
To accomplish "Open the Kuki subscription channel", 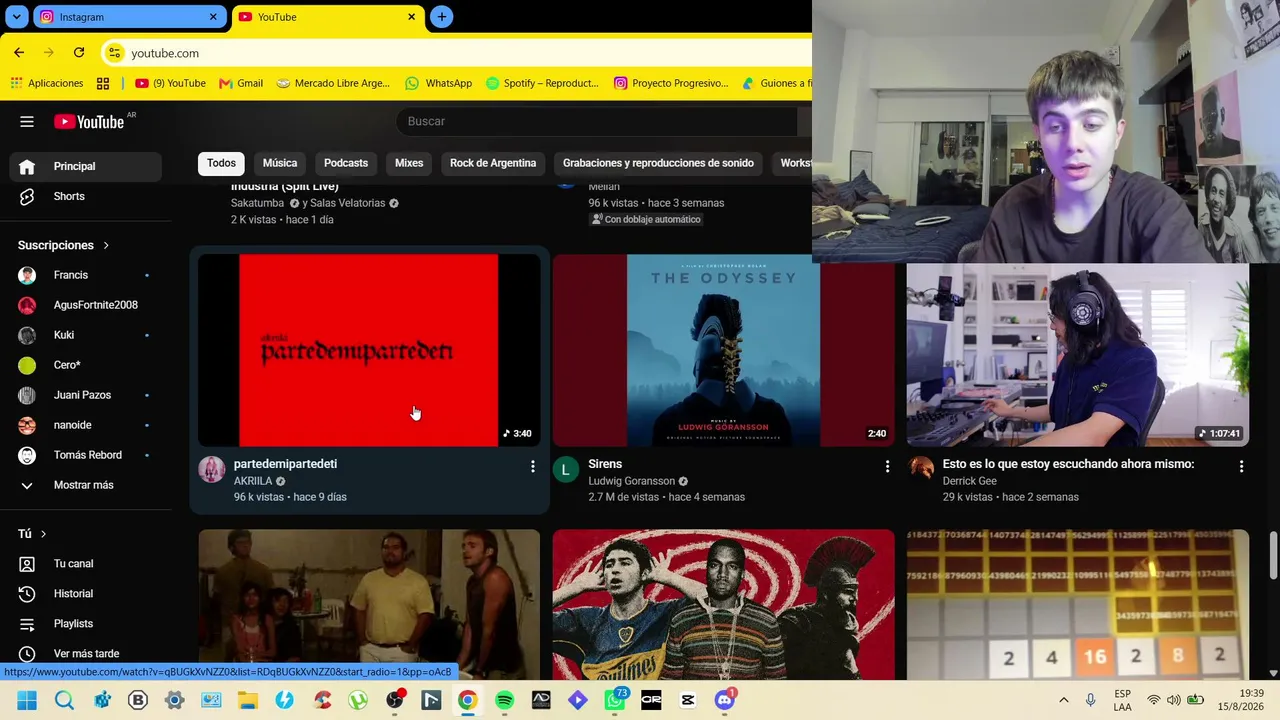I will [85, 335].
